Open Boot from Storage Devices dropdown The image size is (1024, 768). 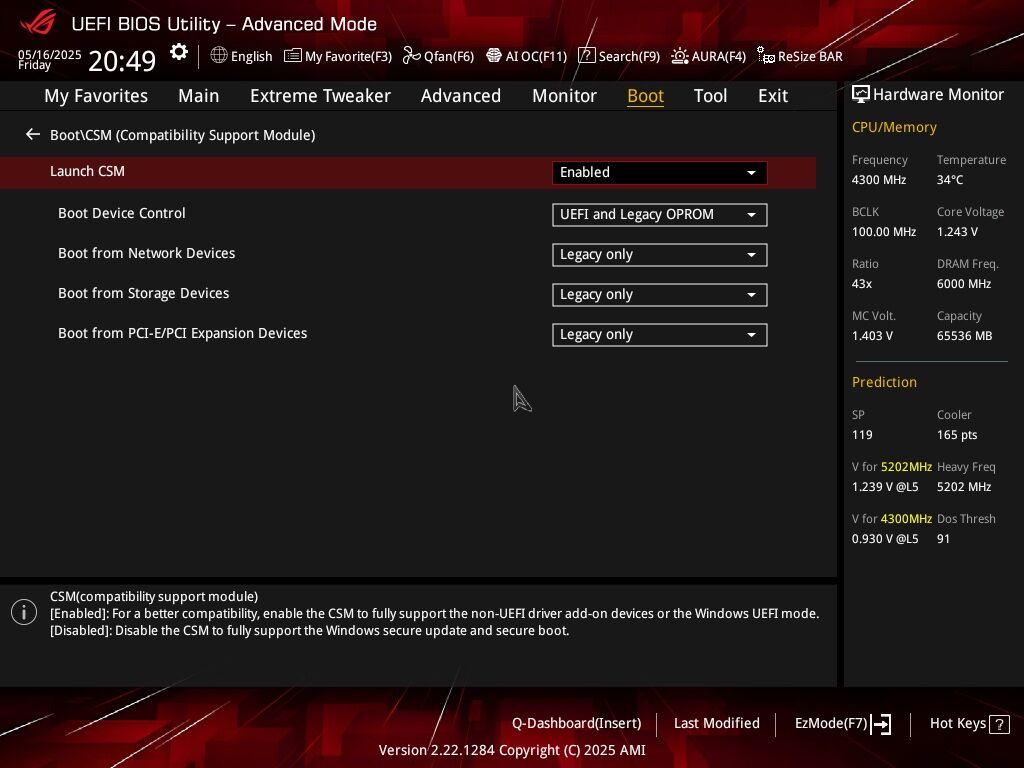click(x=660, y=295)
